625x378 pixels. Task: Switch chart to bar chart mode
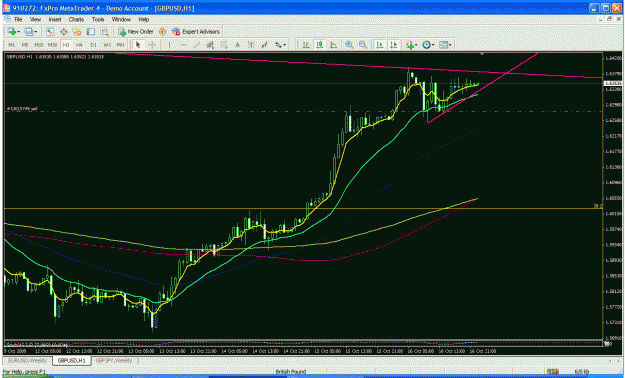click(x=306, y=45)
